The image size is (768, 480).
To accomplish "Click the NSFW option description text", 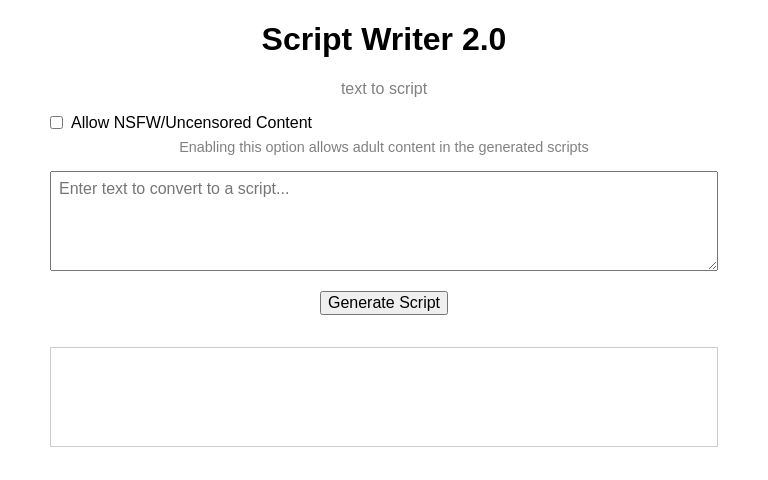I will [x=384, y=147].
